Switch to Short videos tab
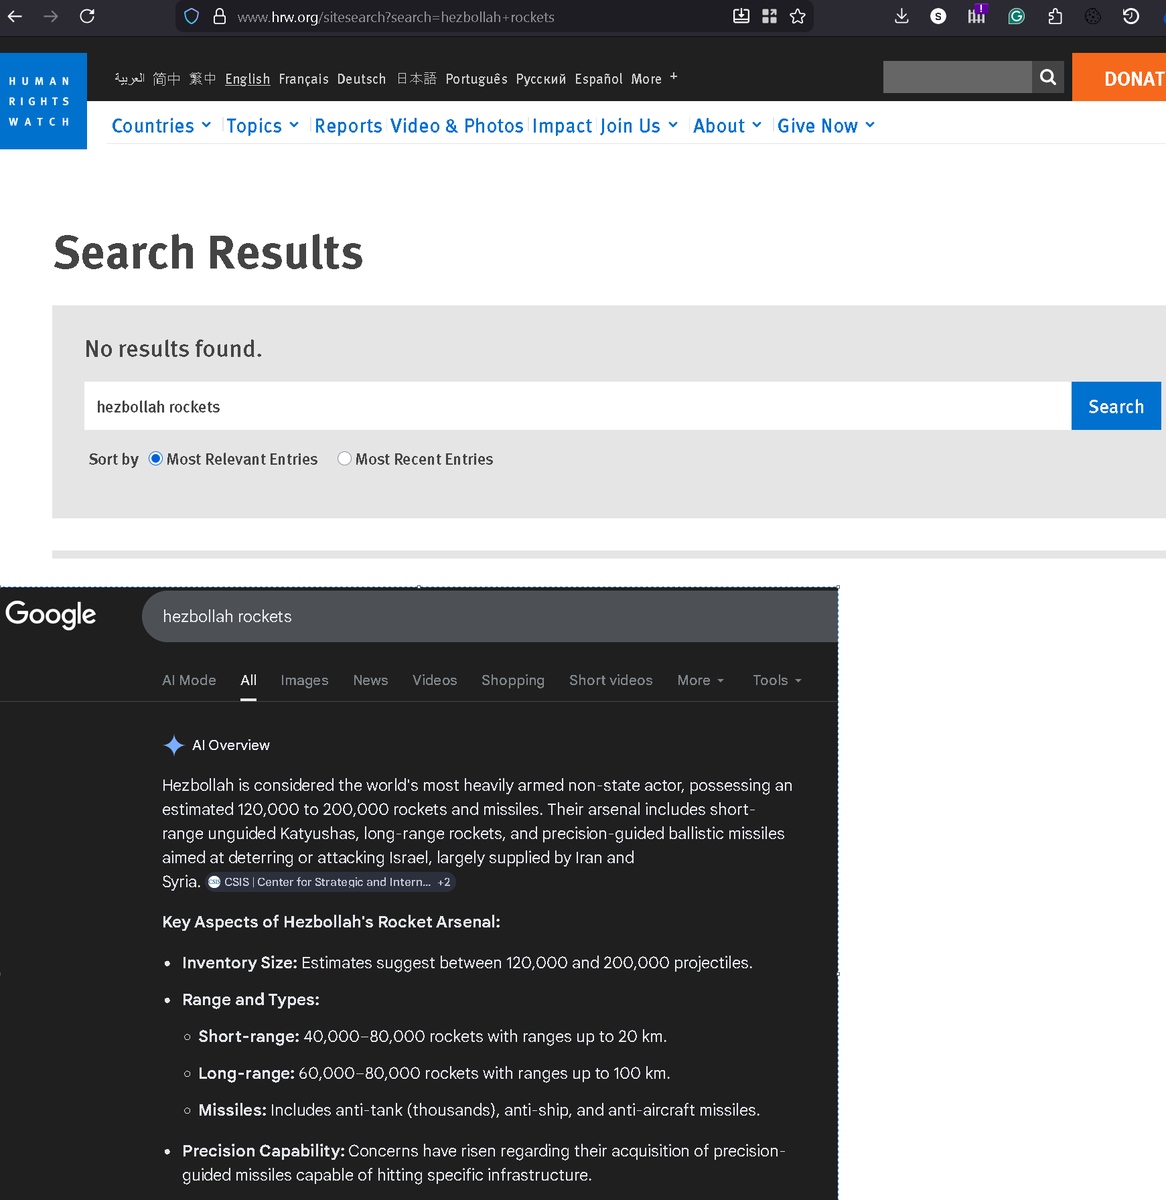This screenshot has height=1200, width=1166. coord(611,680)
